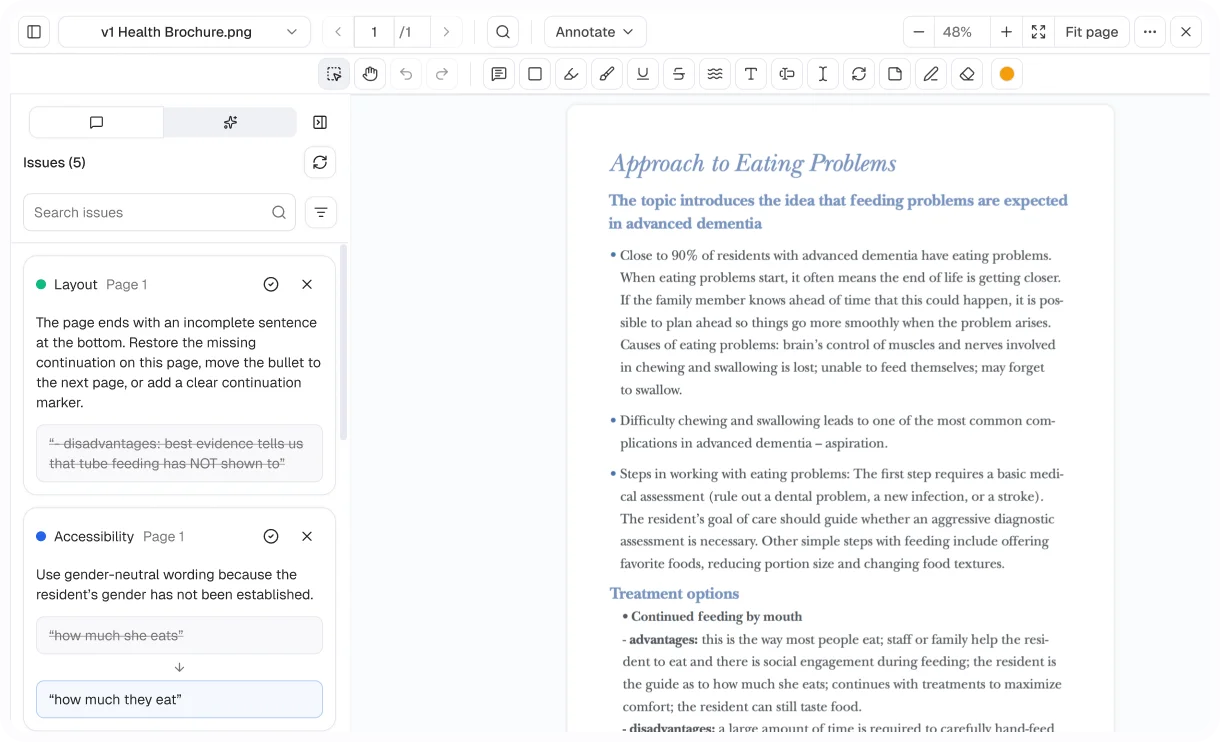Click the undo arrow
The width and height of the screenshot is (1220, 742).
point(406,74)
